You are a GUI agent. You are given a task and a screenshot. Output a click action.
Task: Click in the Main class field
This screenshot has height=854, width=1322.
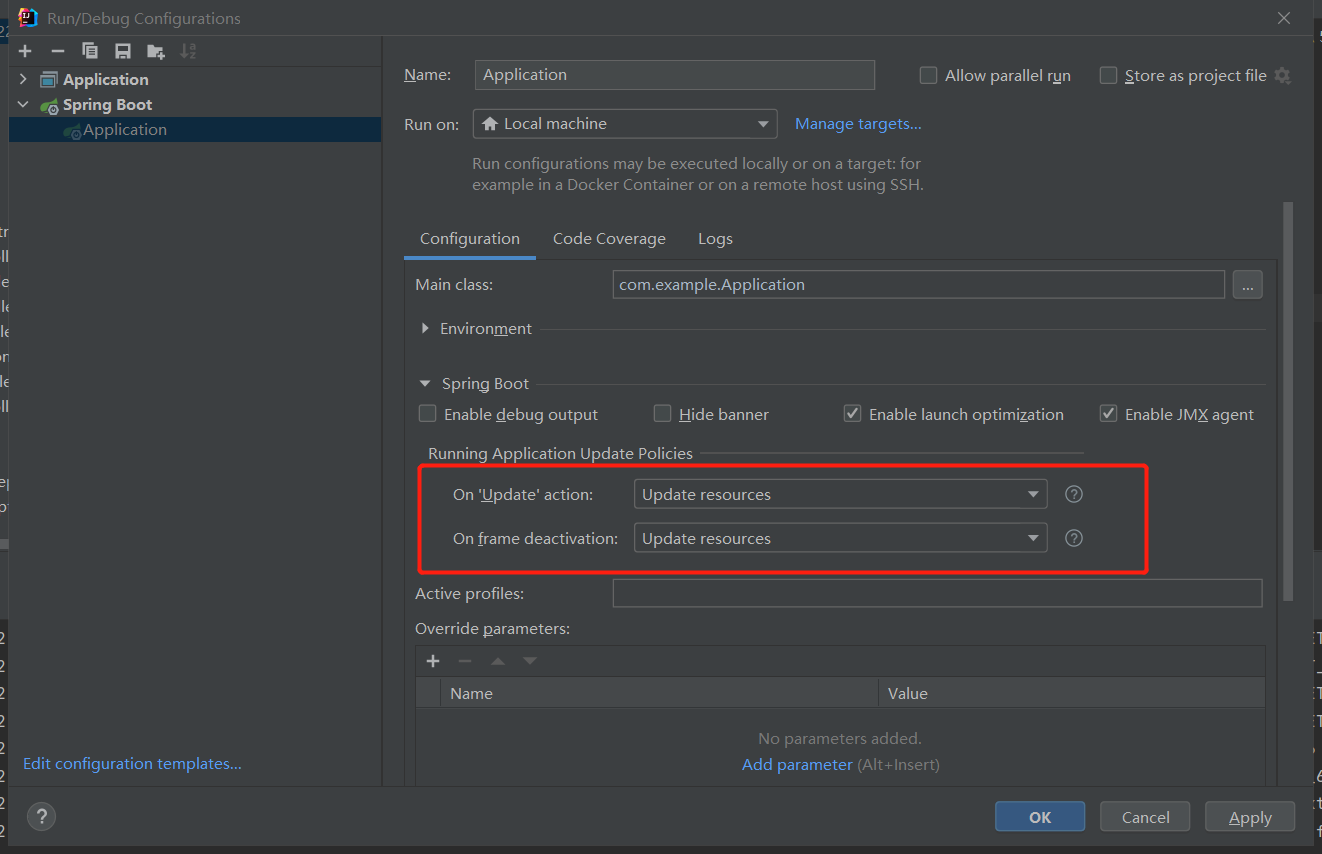(x=919, y=285)
